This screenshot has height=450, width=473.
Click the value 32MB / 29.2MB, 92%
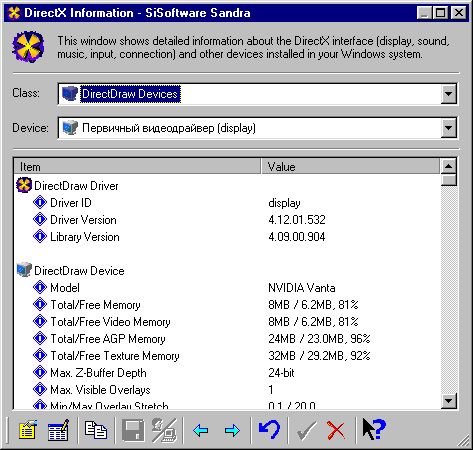[x=319, y=356]
